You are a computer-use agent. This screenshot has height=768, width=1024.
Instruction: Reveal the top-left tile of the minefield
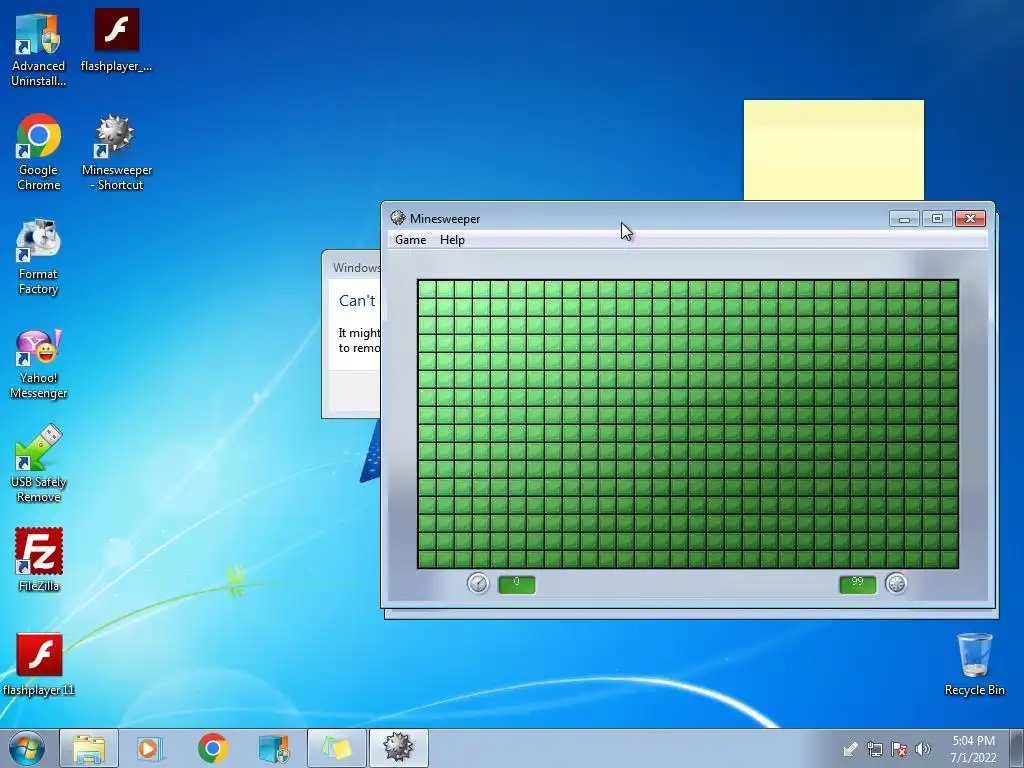427,289
